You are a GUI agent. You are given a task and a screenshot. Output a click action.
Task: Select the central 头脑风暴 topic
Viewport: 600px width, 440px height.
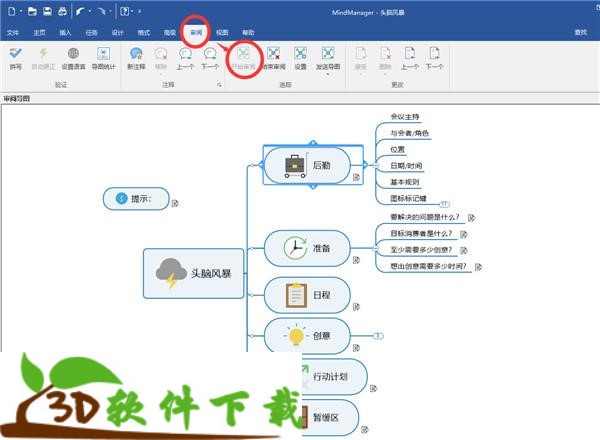194,273
